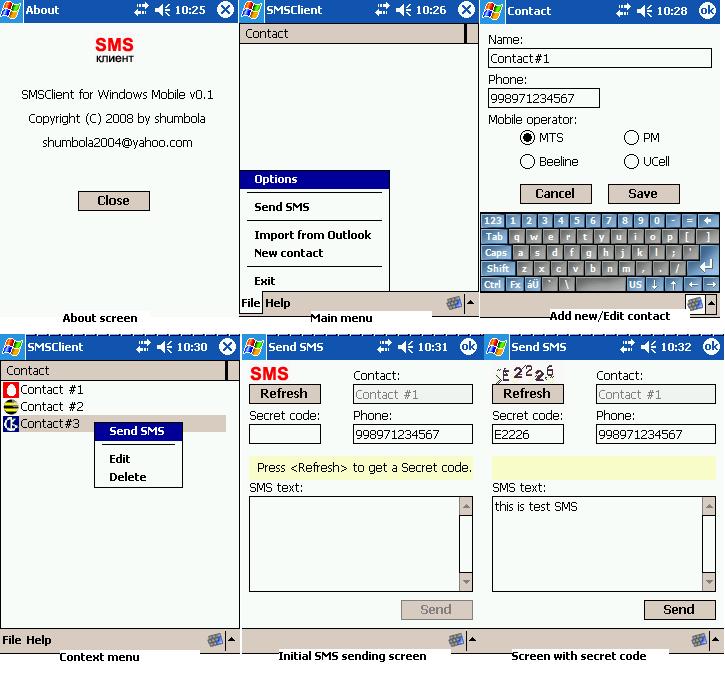The height and width of the screenshot is (674, 725).
Task: Expand input method arrow in Initial SMS screen
Action: click(x=473, y=640)
